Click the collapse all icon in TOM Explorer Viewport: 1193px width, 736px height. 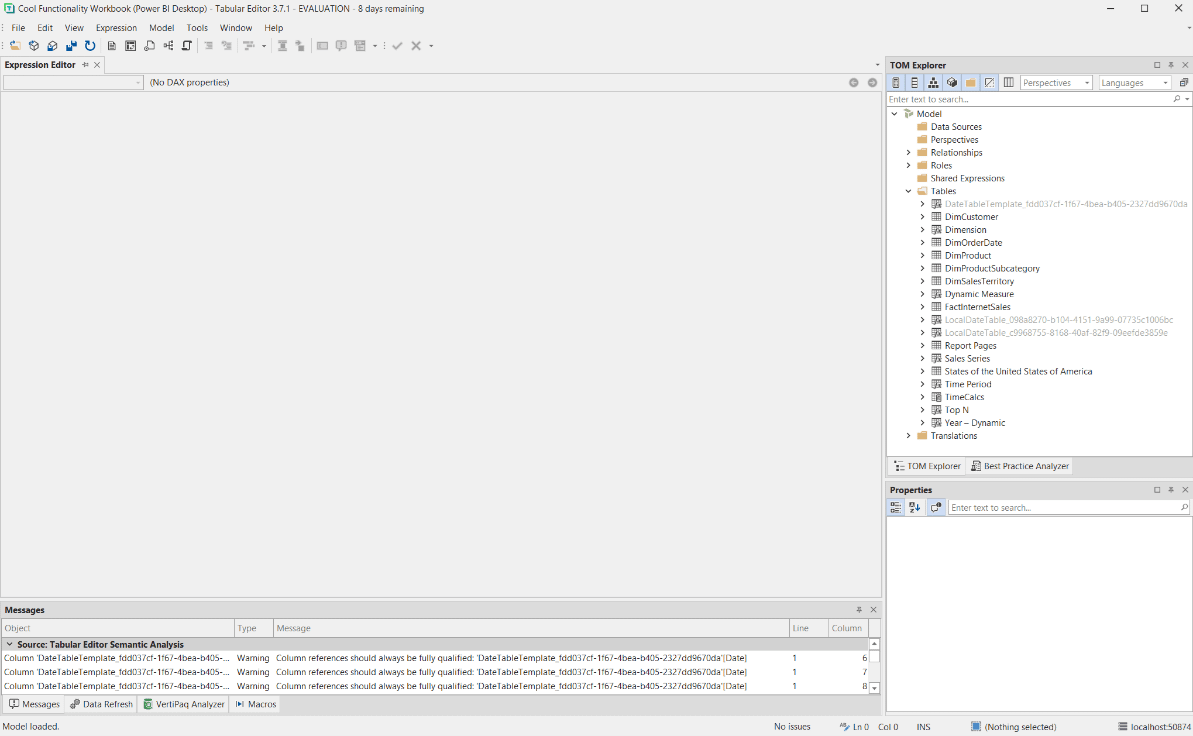click(1184, 83)
